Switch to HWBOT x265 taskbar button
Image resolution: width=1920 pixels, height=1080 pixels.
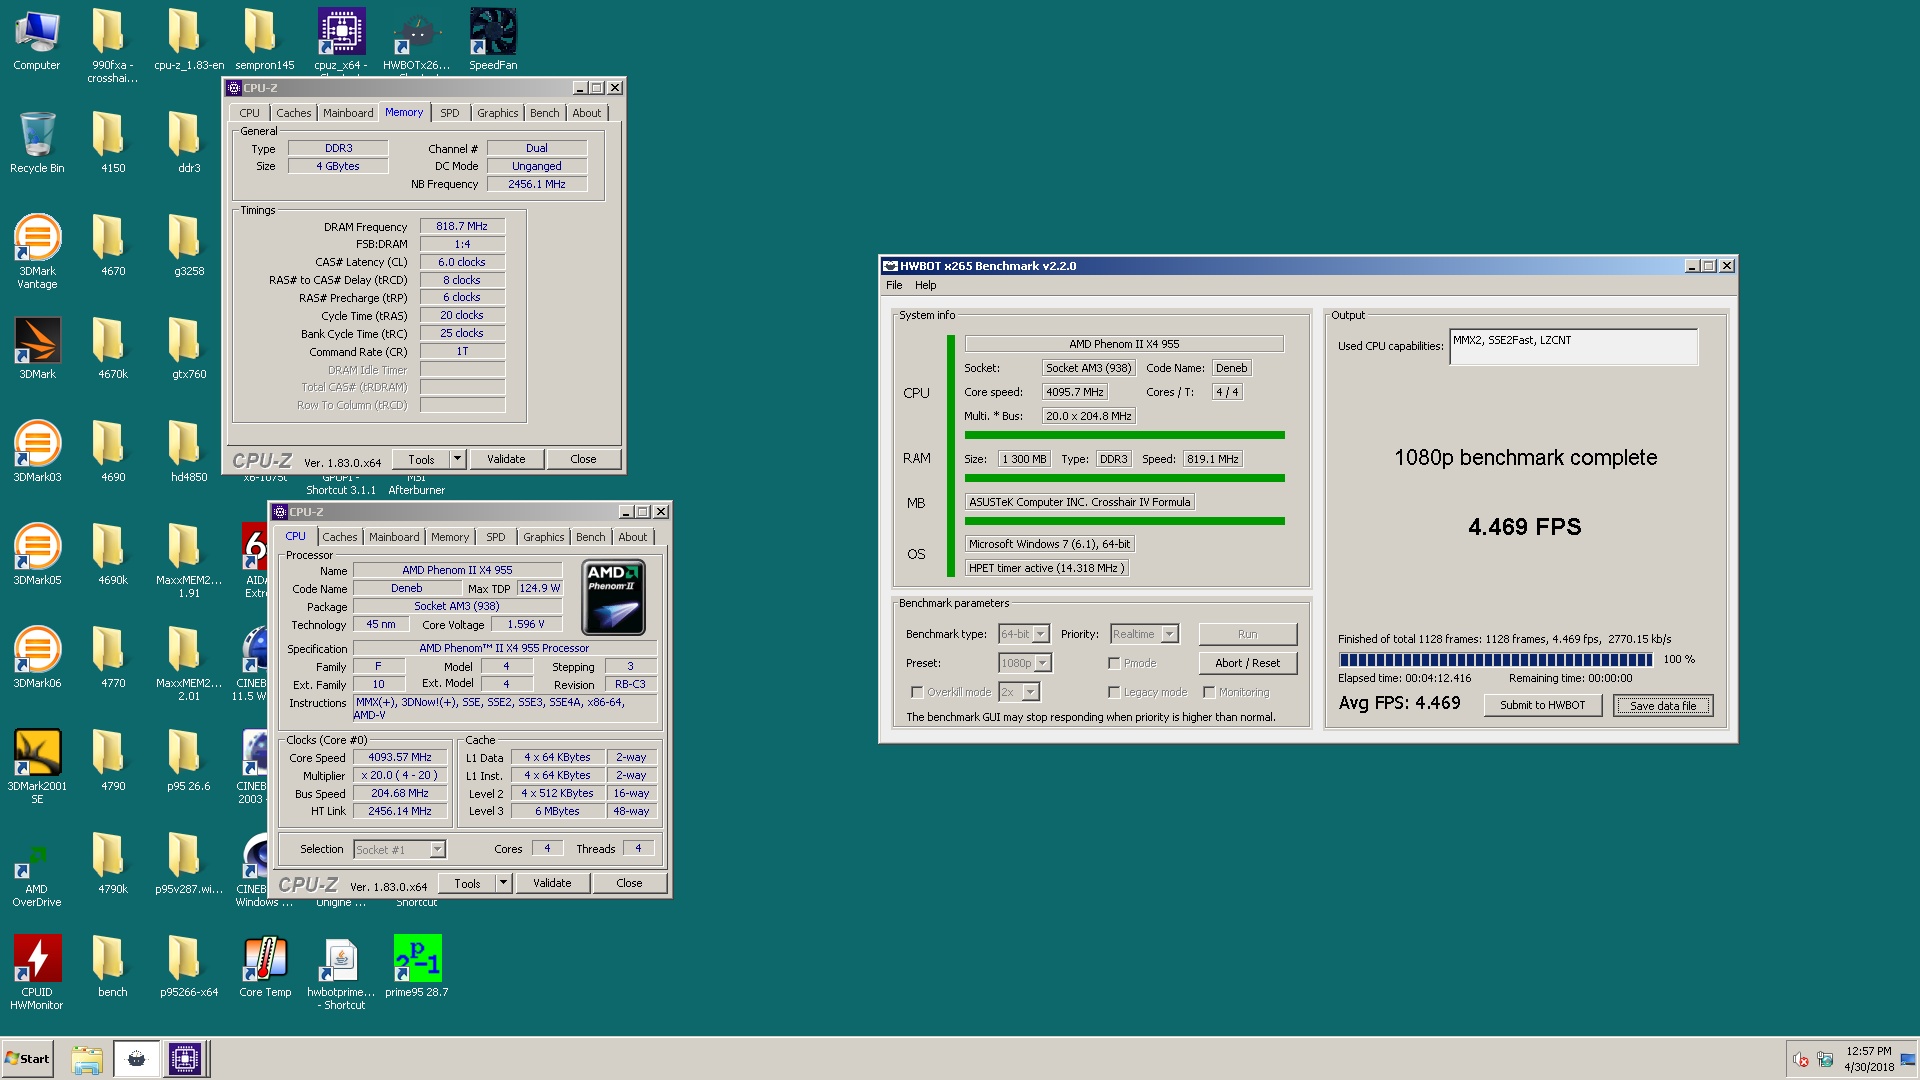pyautogui.click(x=136, y=1059)
